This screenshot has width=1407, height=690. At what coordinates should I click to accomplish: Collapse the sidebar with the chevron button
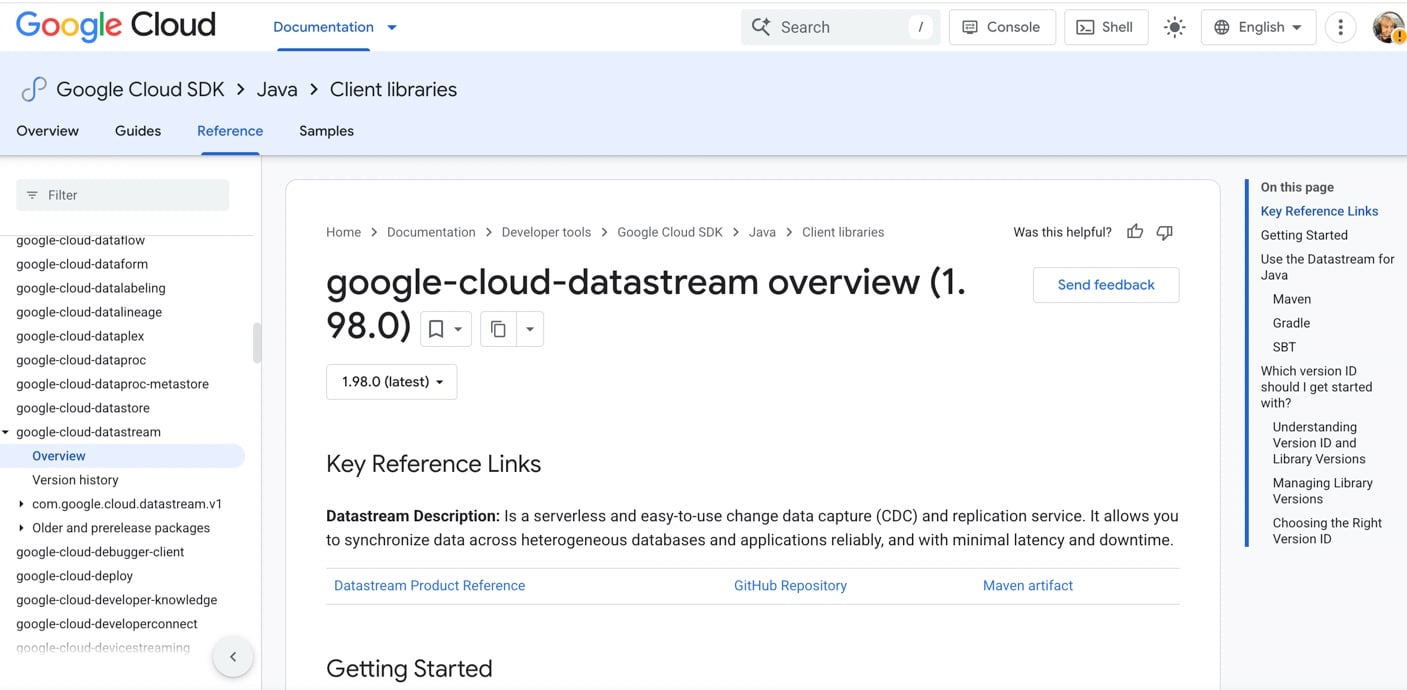233,657
